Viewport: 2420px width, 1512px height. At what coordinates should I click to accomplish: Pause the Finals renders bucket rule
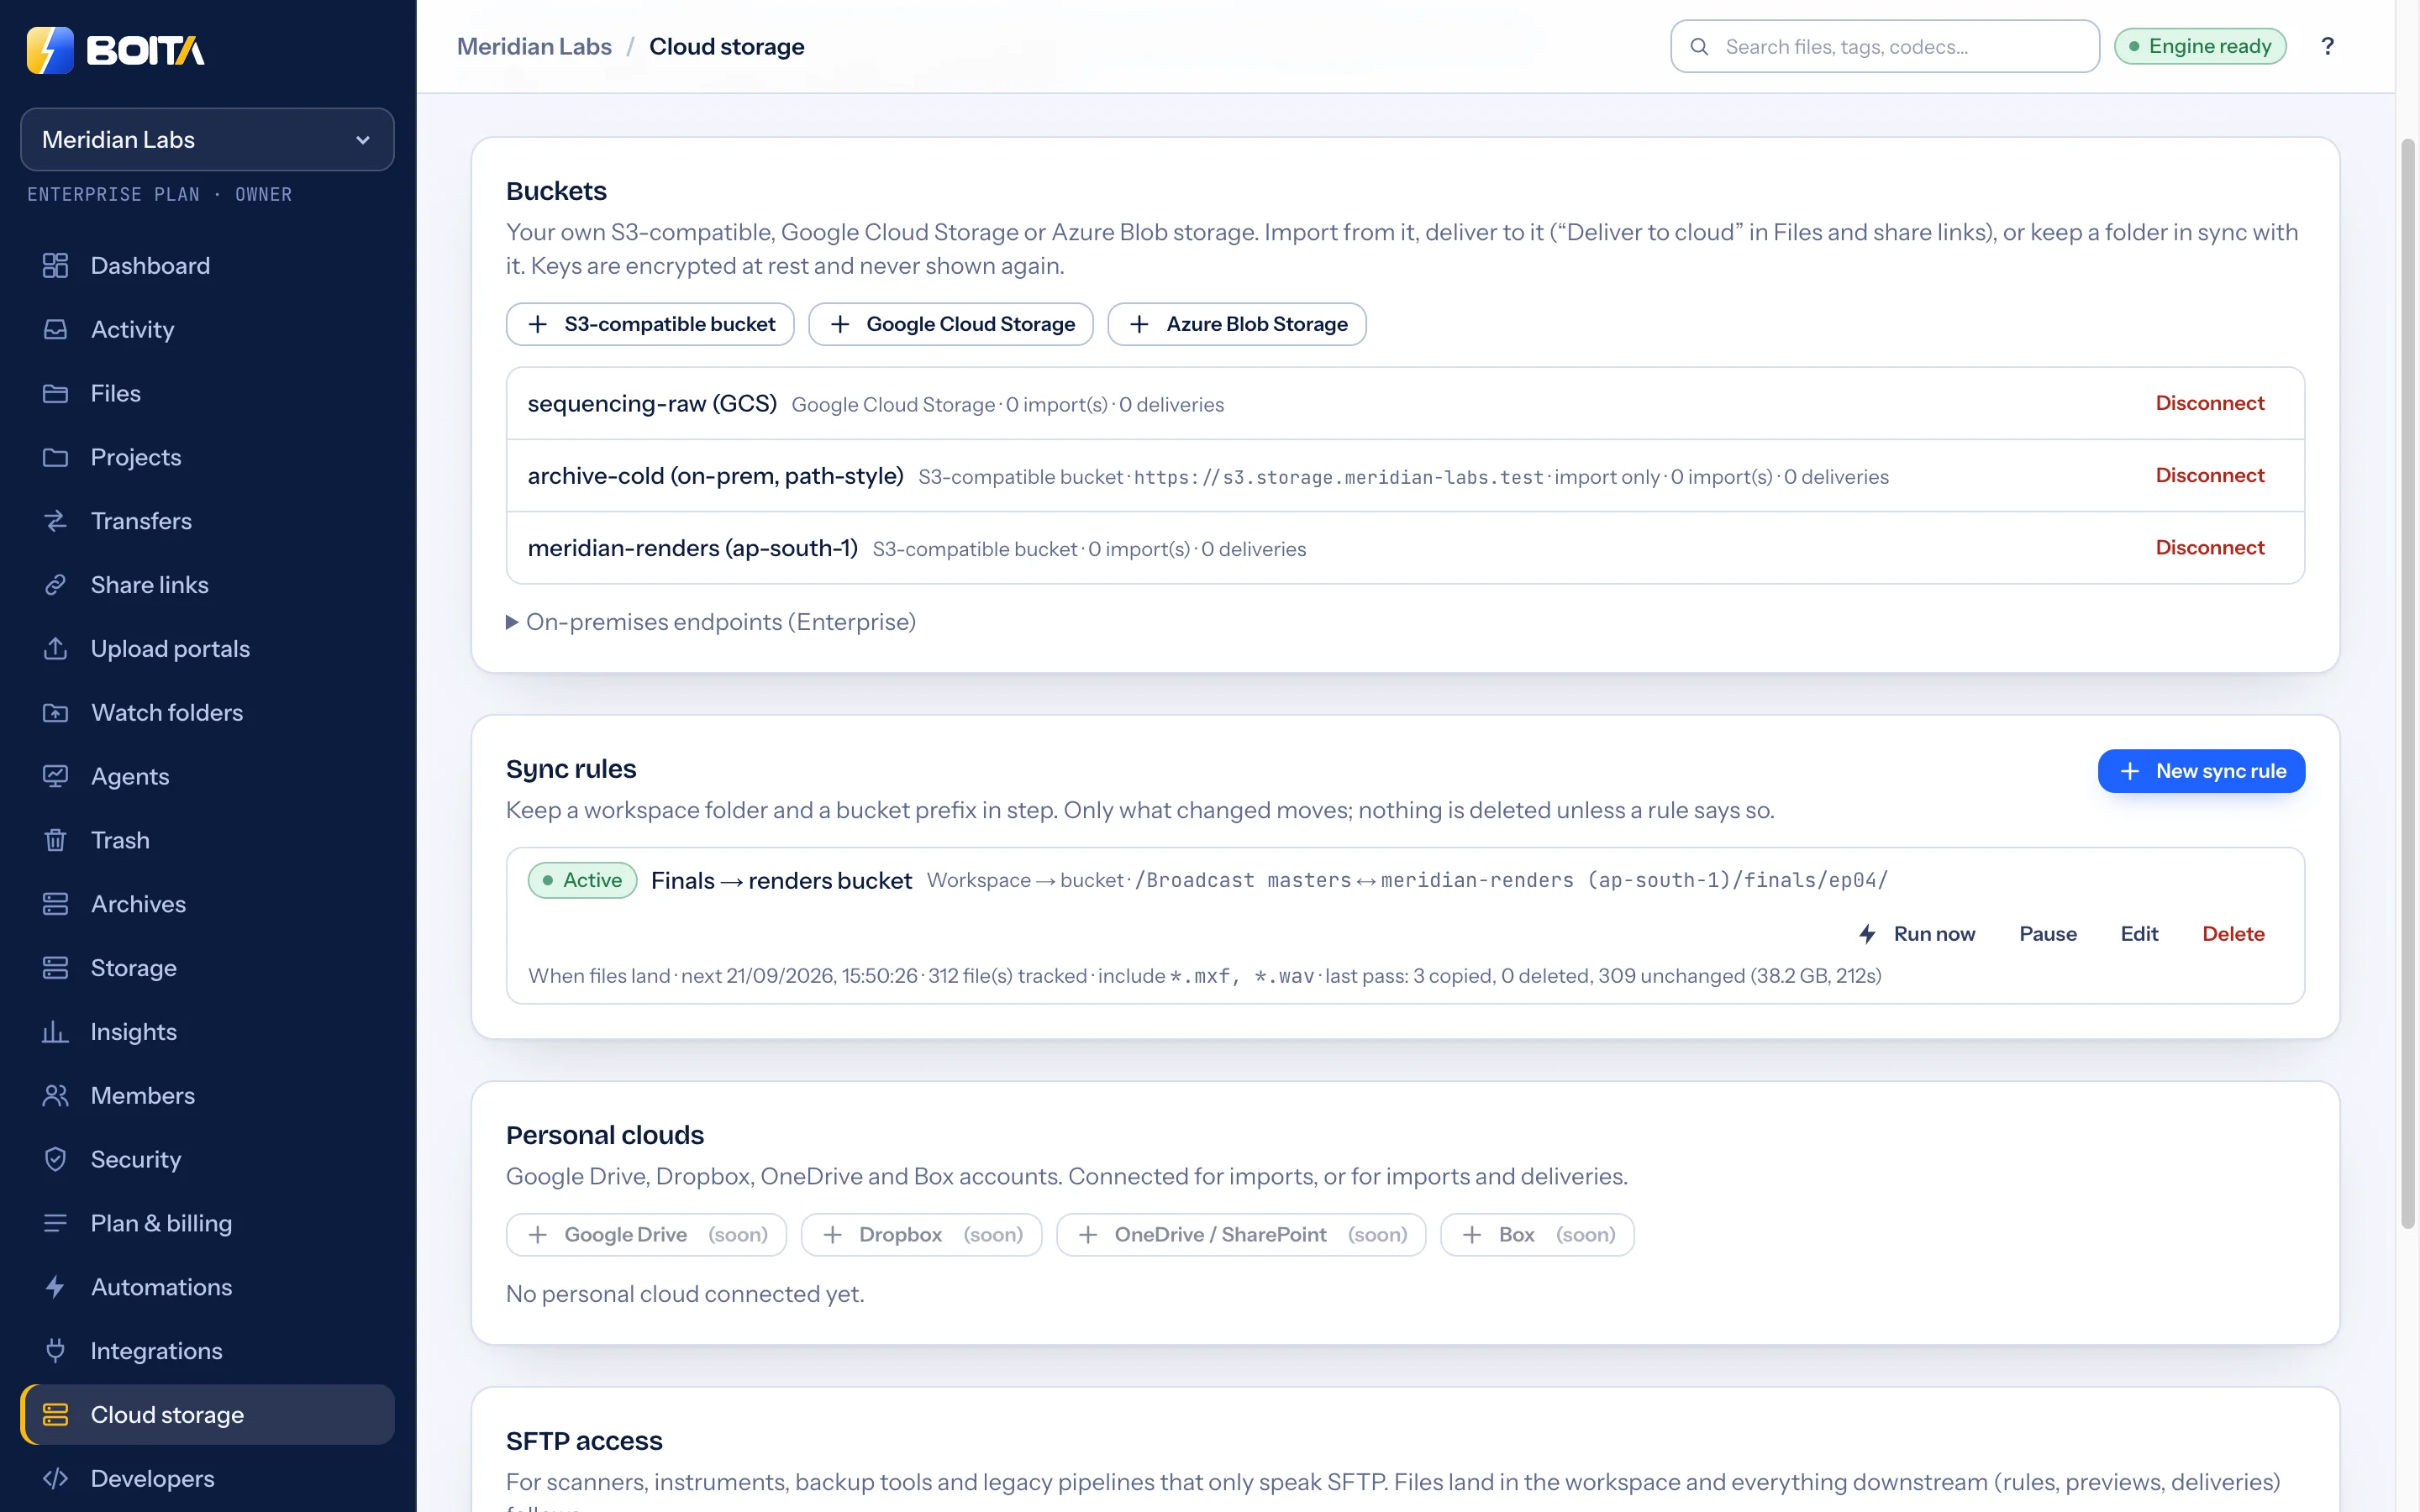pos(2048,934)
